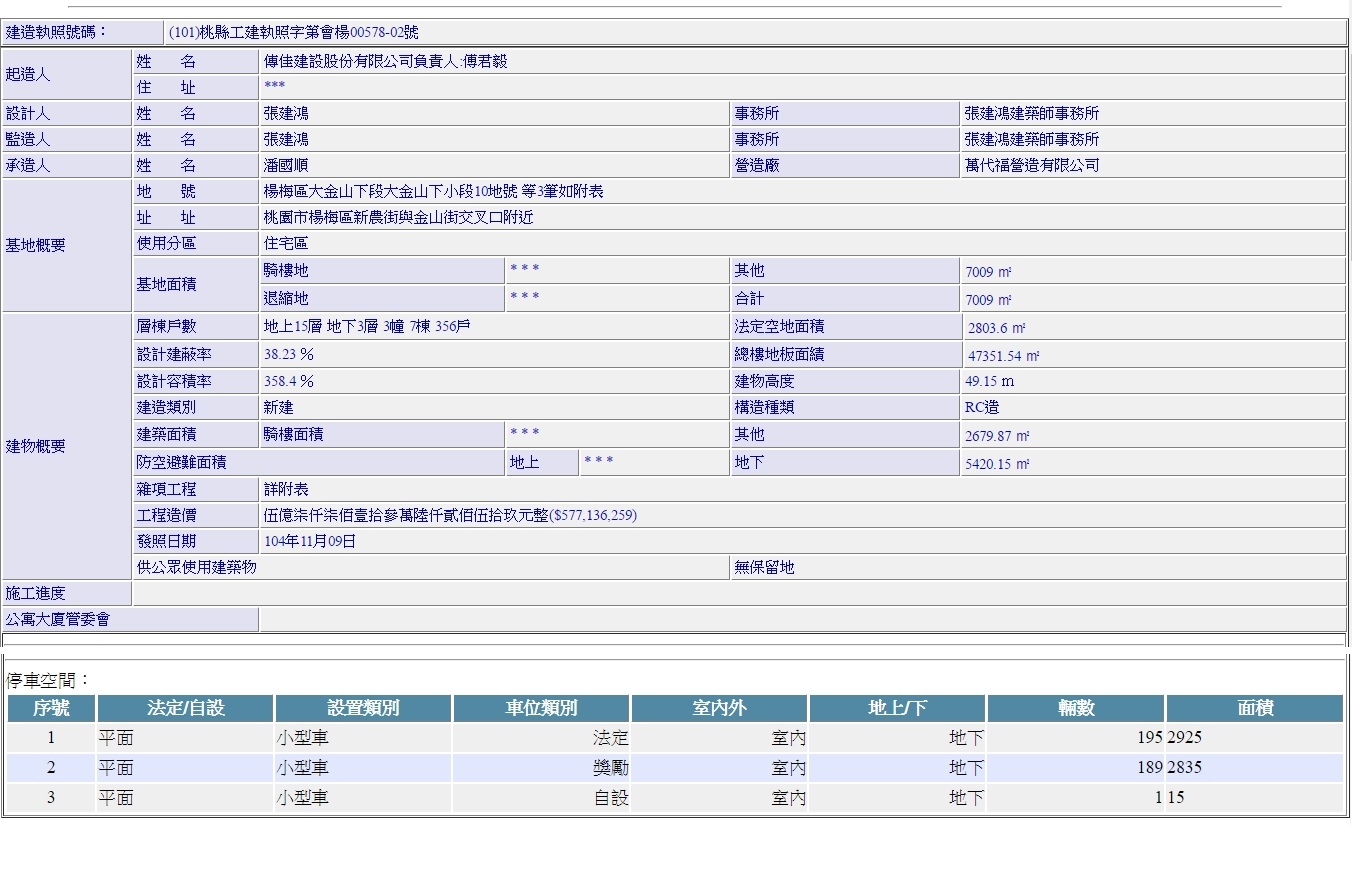This screenshot has width=1352, height=886.
Task: Click the 供公眾使用建築物 cell
Action: 431,567
